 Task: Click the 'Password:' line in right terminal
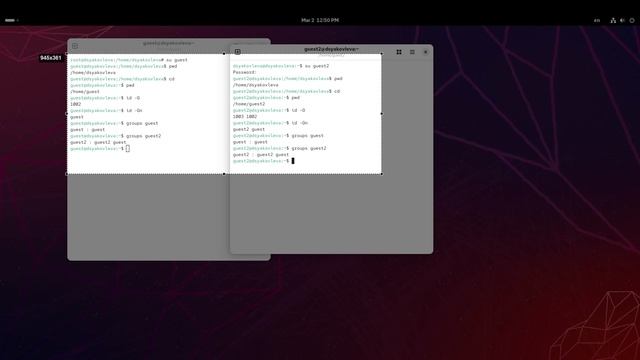tap(244, 72)
